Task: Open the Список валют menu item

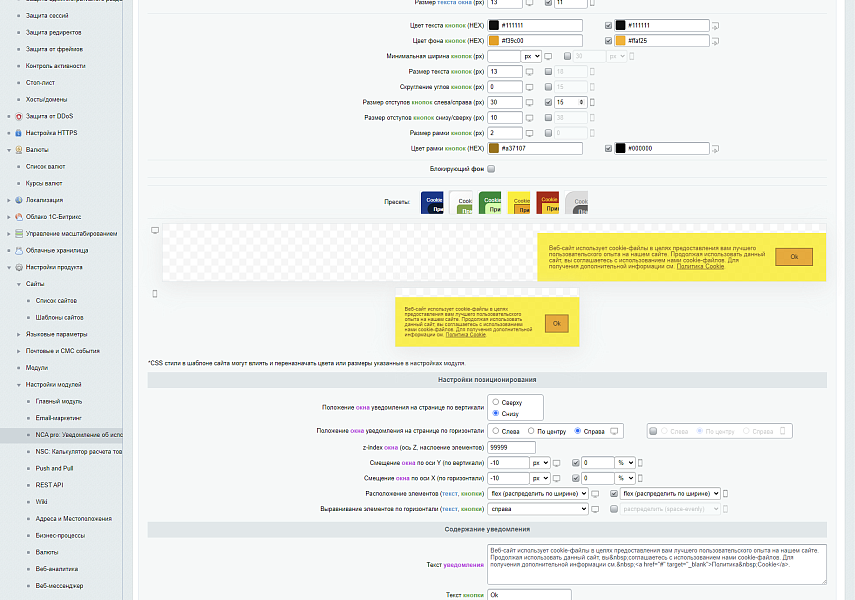Action: pyautogui.click(x=45, y=167)
